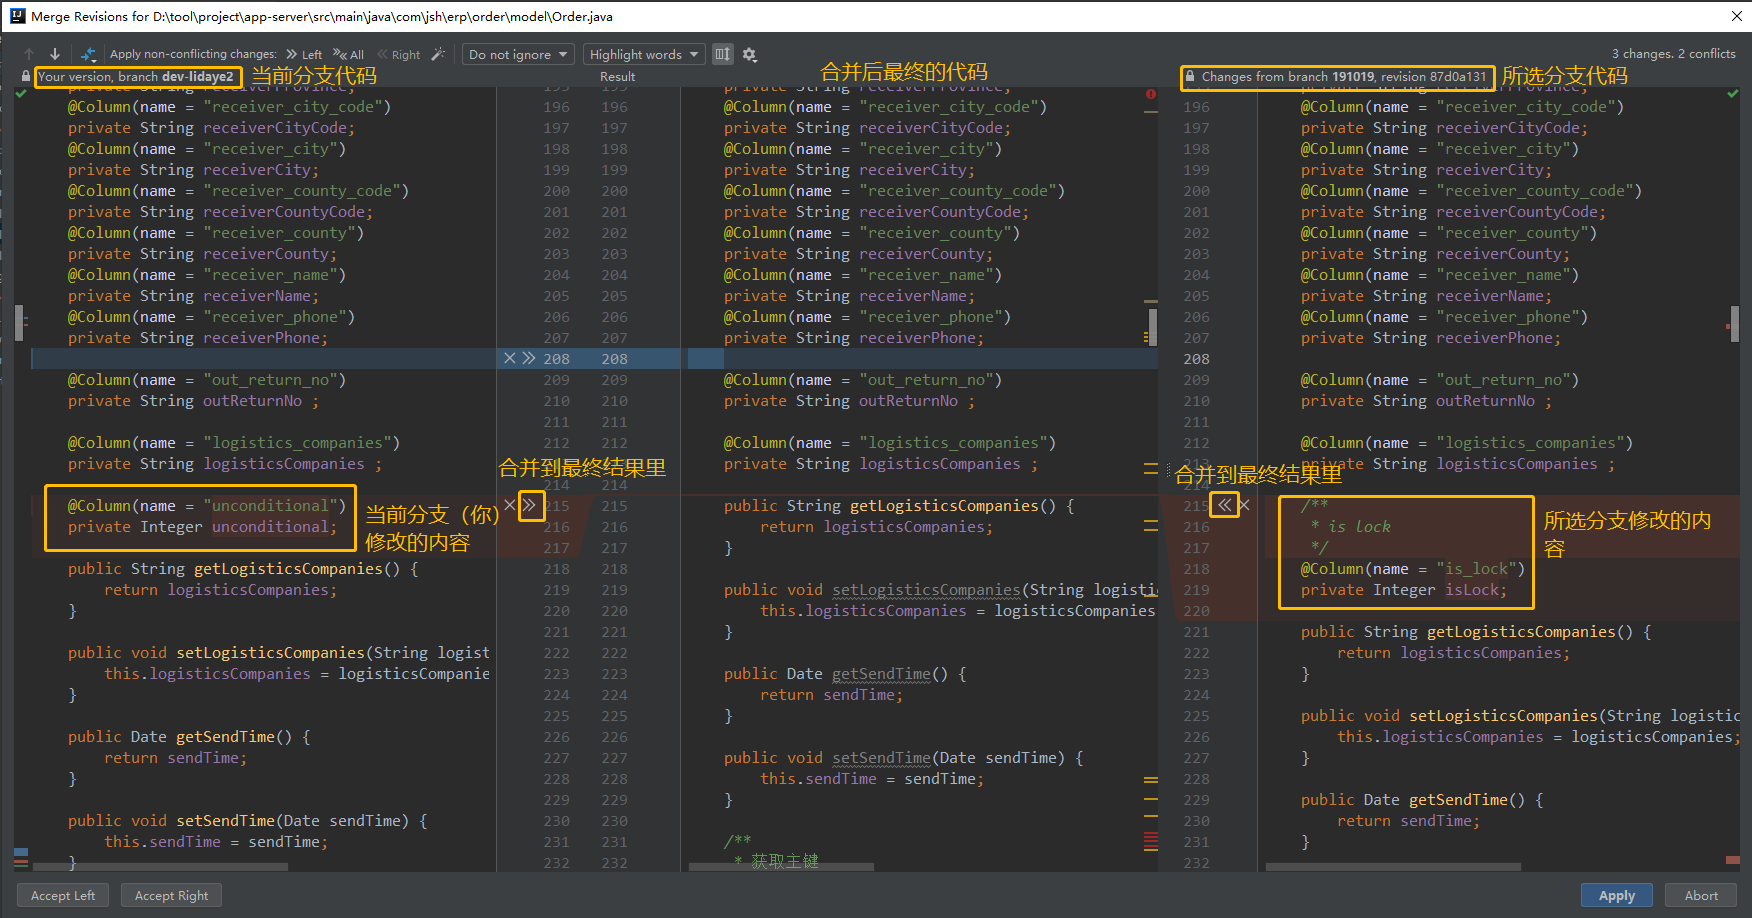Click the IntelliJ title bar icon
The image size is (1752, 918).
tap(17, 16)
